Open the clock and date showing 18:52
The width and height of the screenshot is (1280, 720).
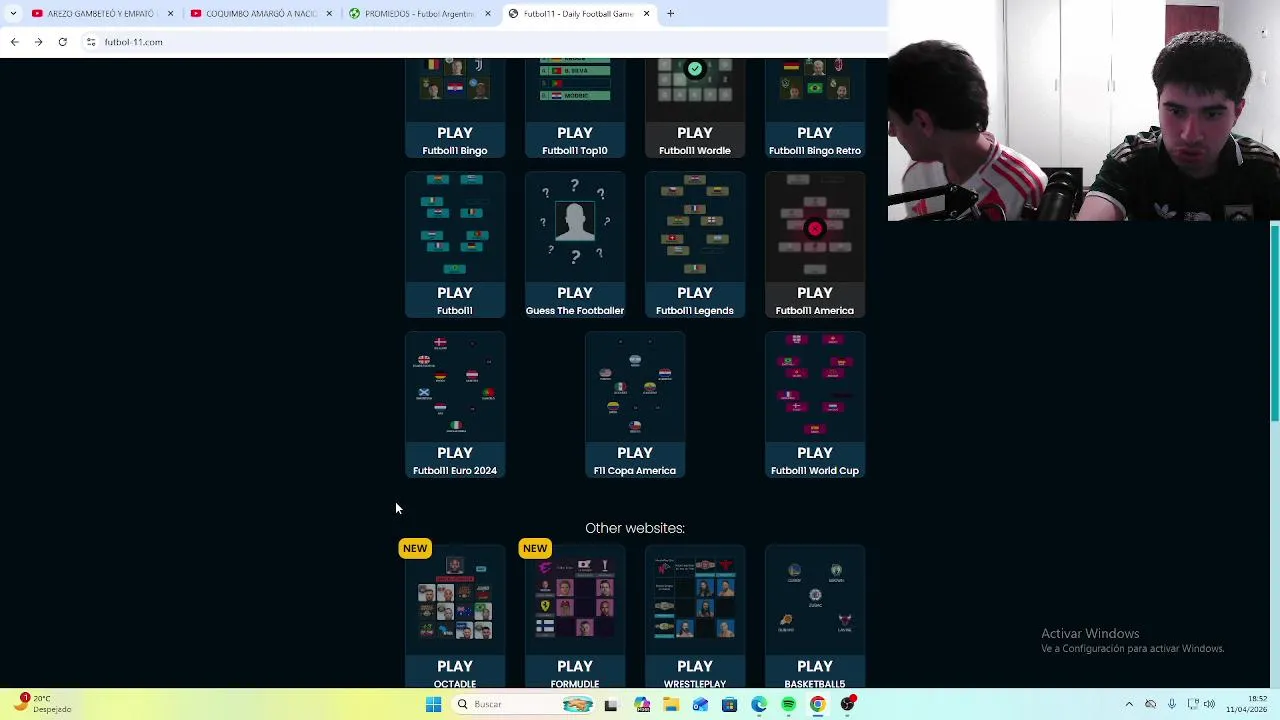[1245, 704]
